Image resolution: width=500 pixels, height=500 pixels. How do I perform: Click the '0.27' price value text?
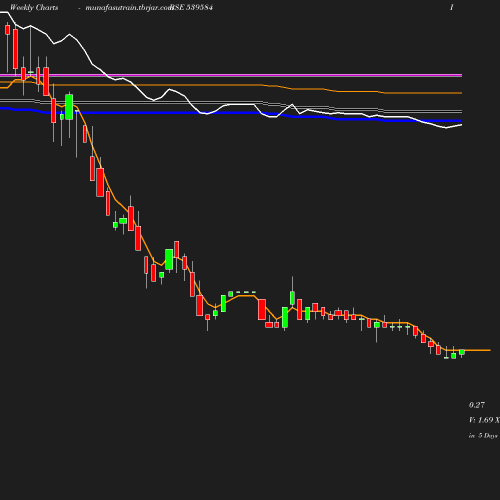tap(477, 405)
